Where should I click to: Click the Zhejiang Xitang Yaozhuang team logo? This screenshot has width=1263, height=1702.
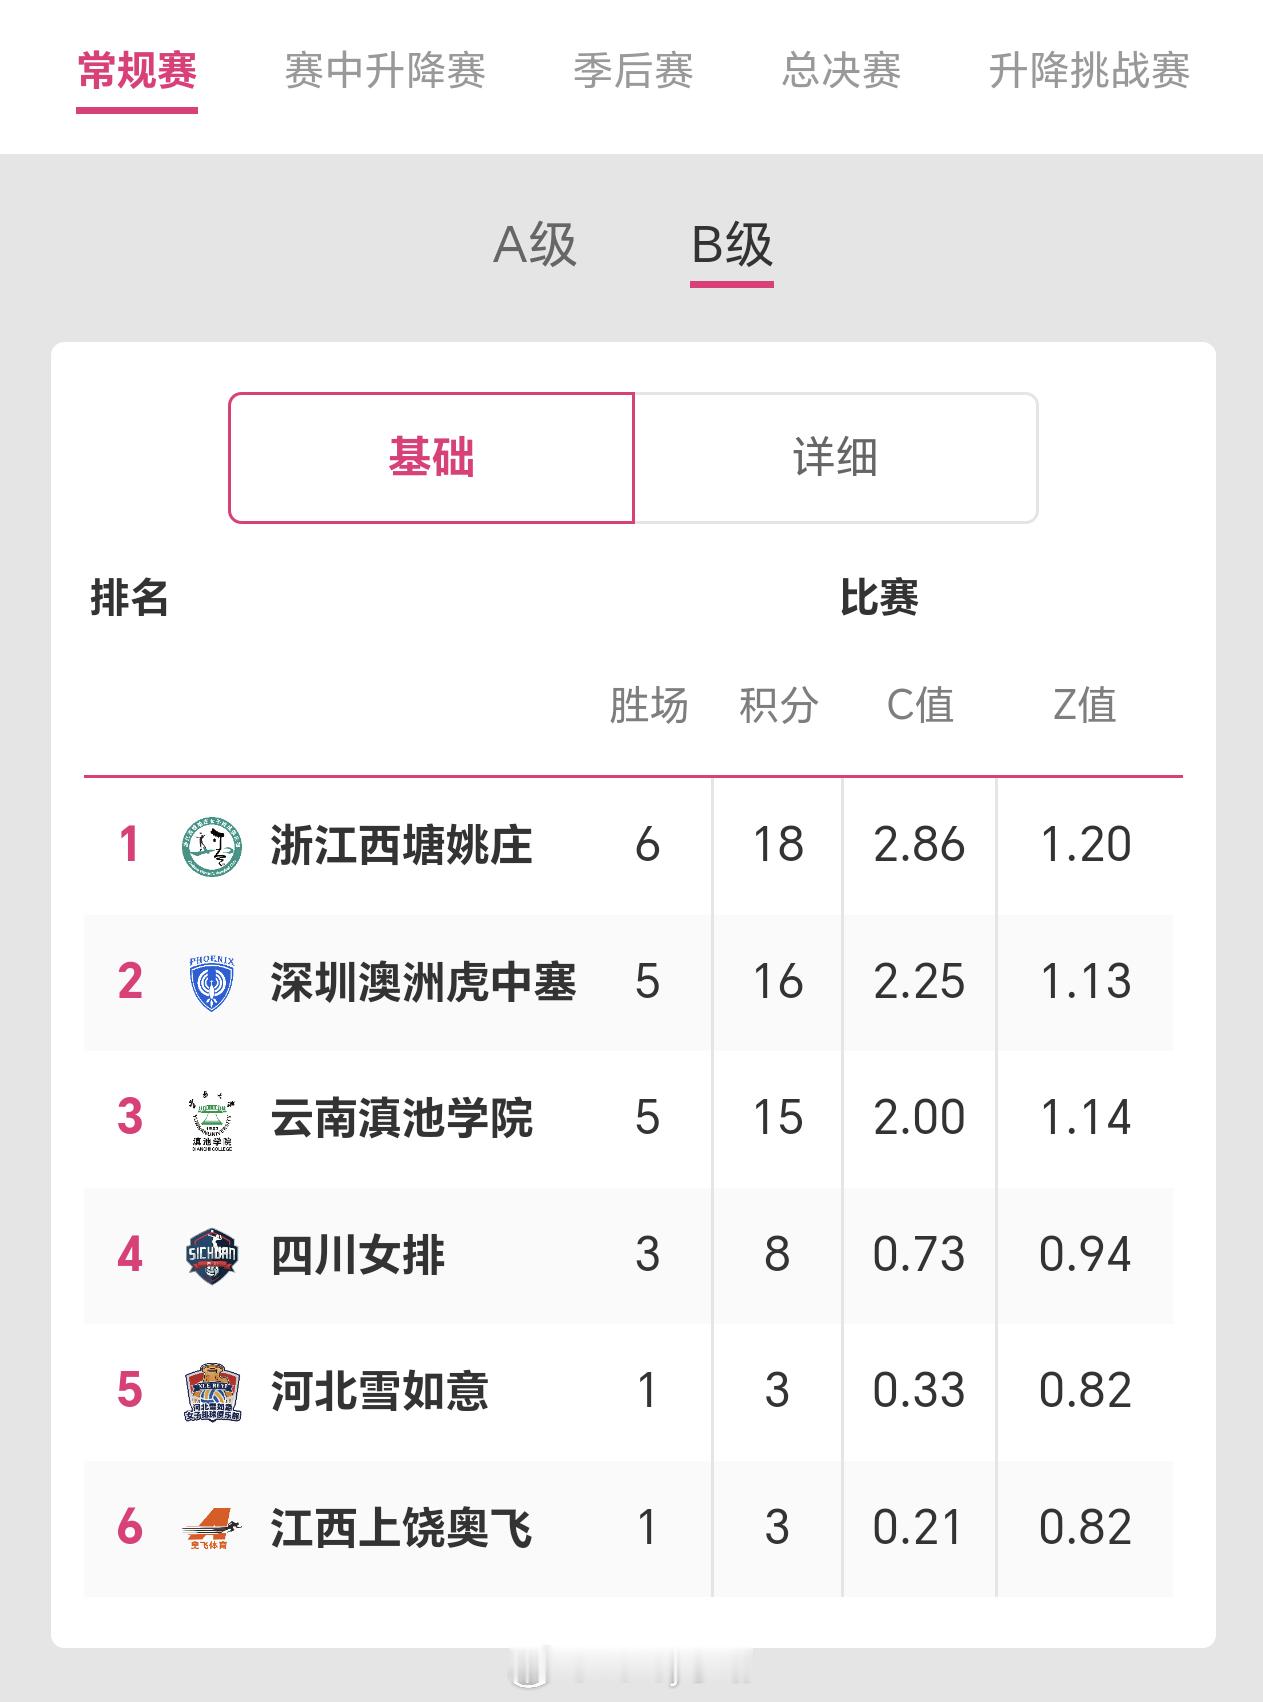click(212, 846)
